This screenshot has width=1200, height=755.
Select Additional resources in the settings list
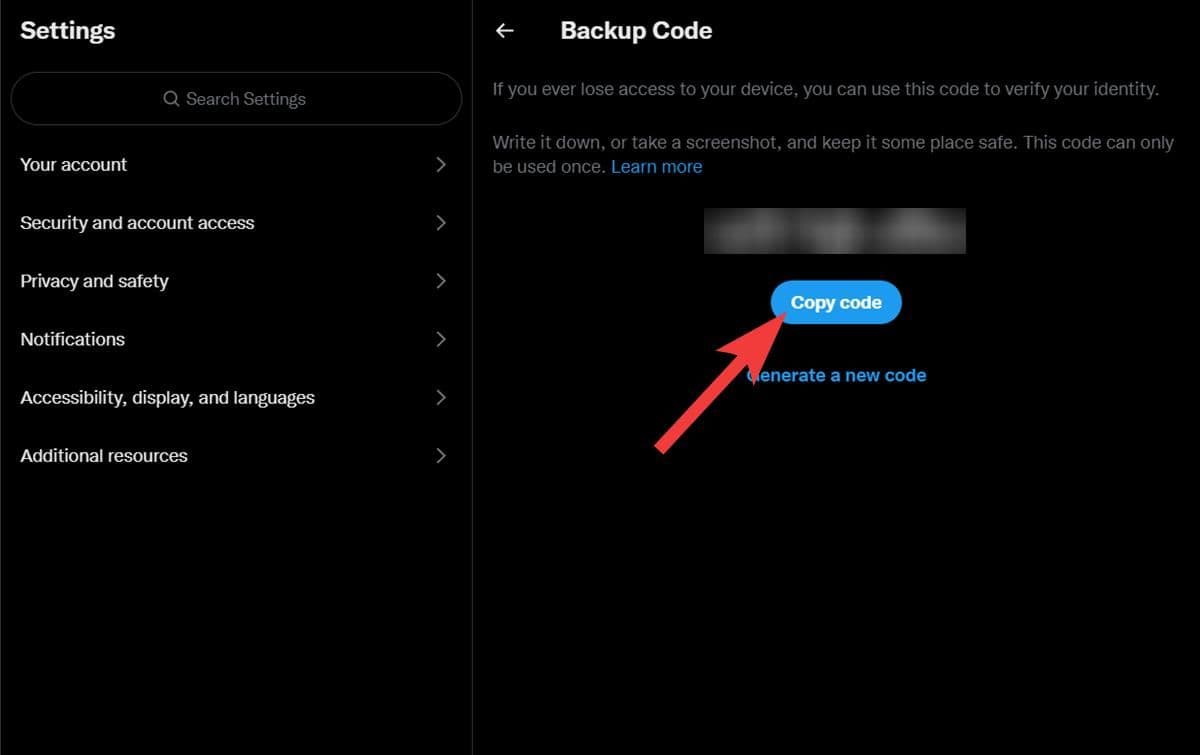click(104, 455)
